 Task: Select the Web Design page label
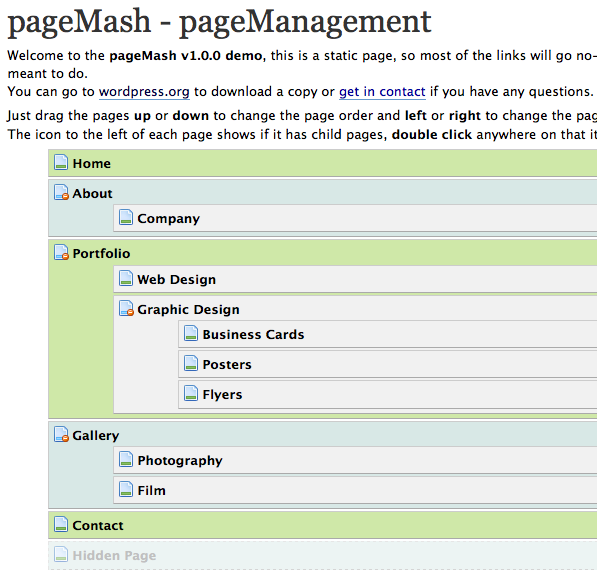[x=177, y=280]
